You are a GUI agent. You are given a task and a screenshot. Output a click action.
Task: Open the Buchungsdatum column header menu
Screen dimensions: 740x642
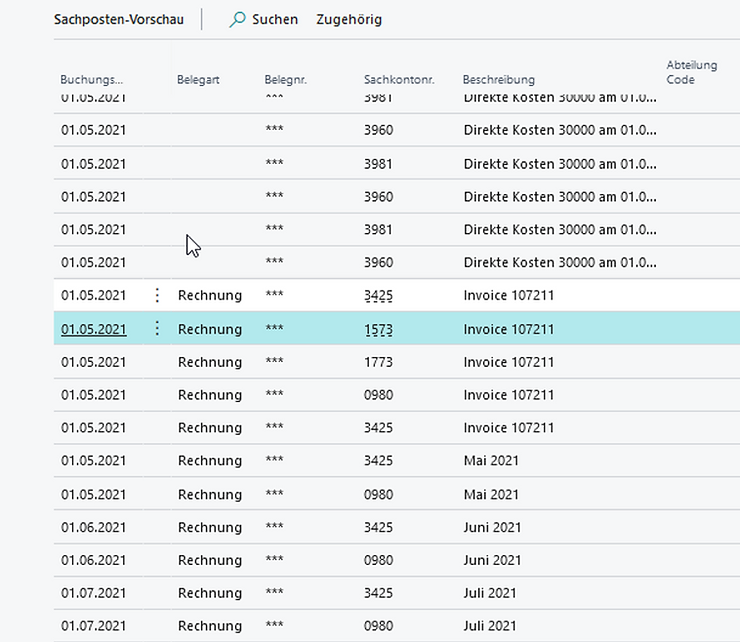92,79
